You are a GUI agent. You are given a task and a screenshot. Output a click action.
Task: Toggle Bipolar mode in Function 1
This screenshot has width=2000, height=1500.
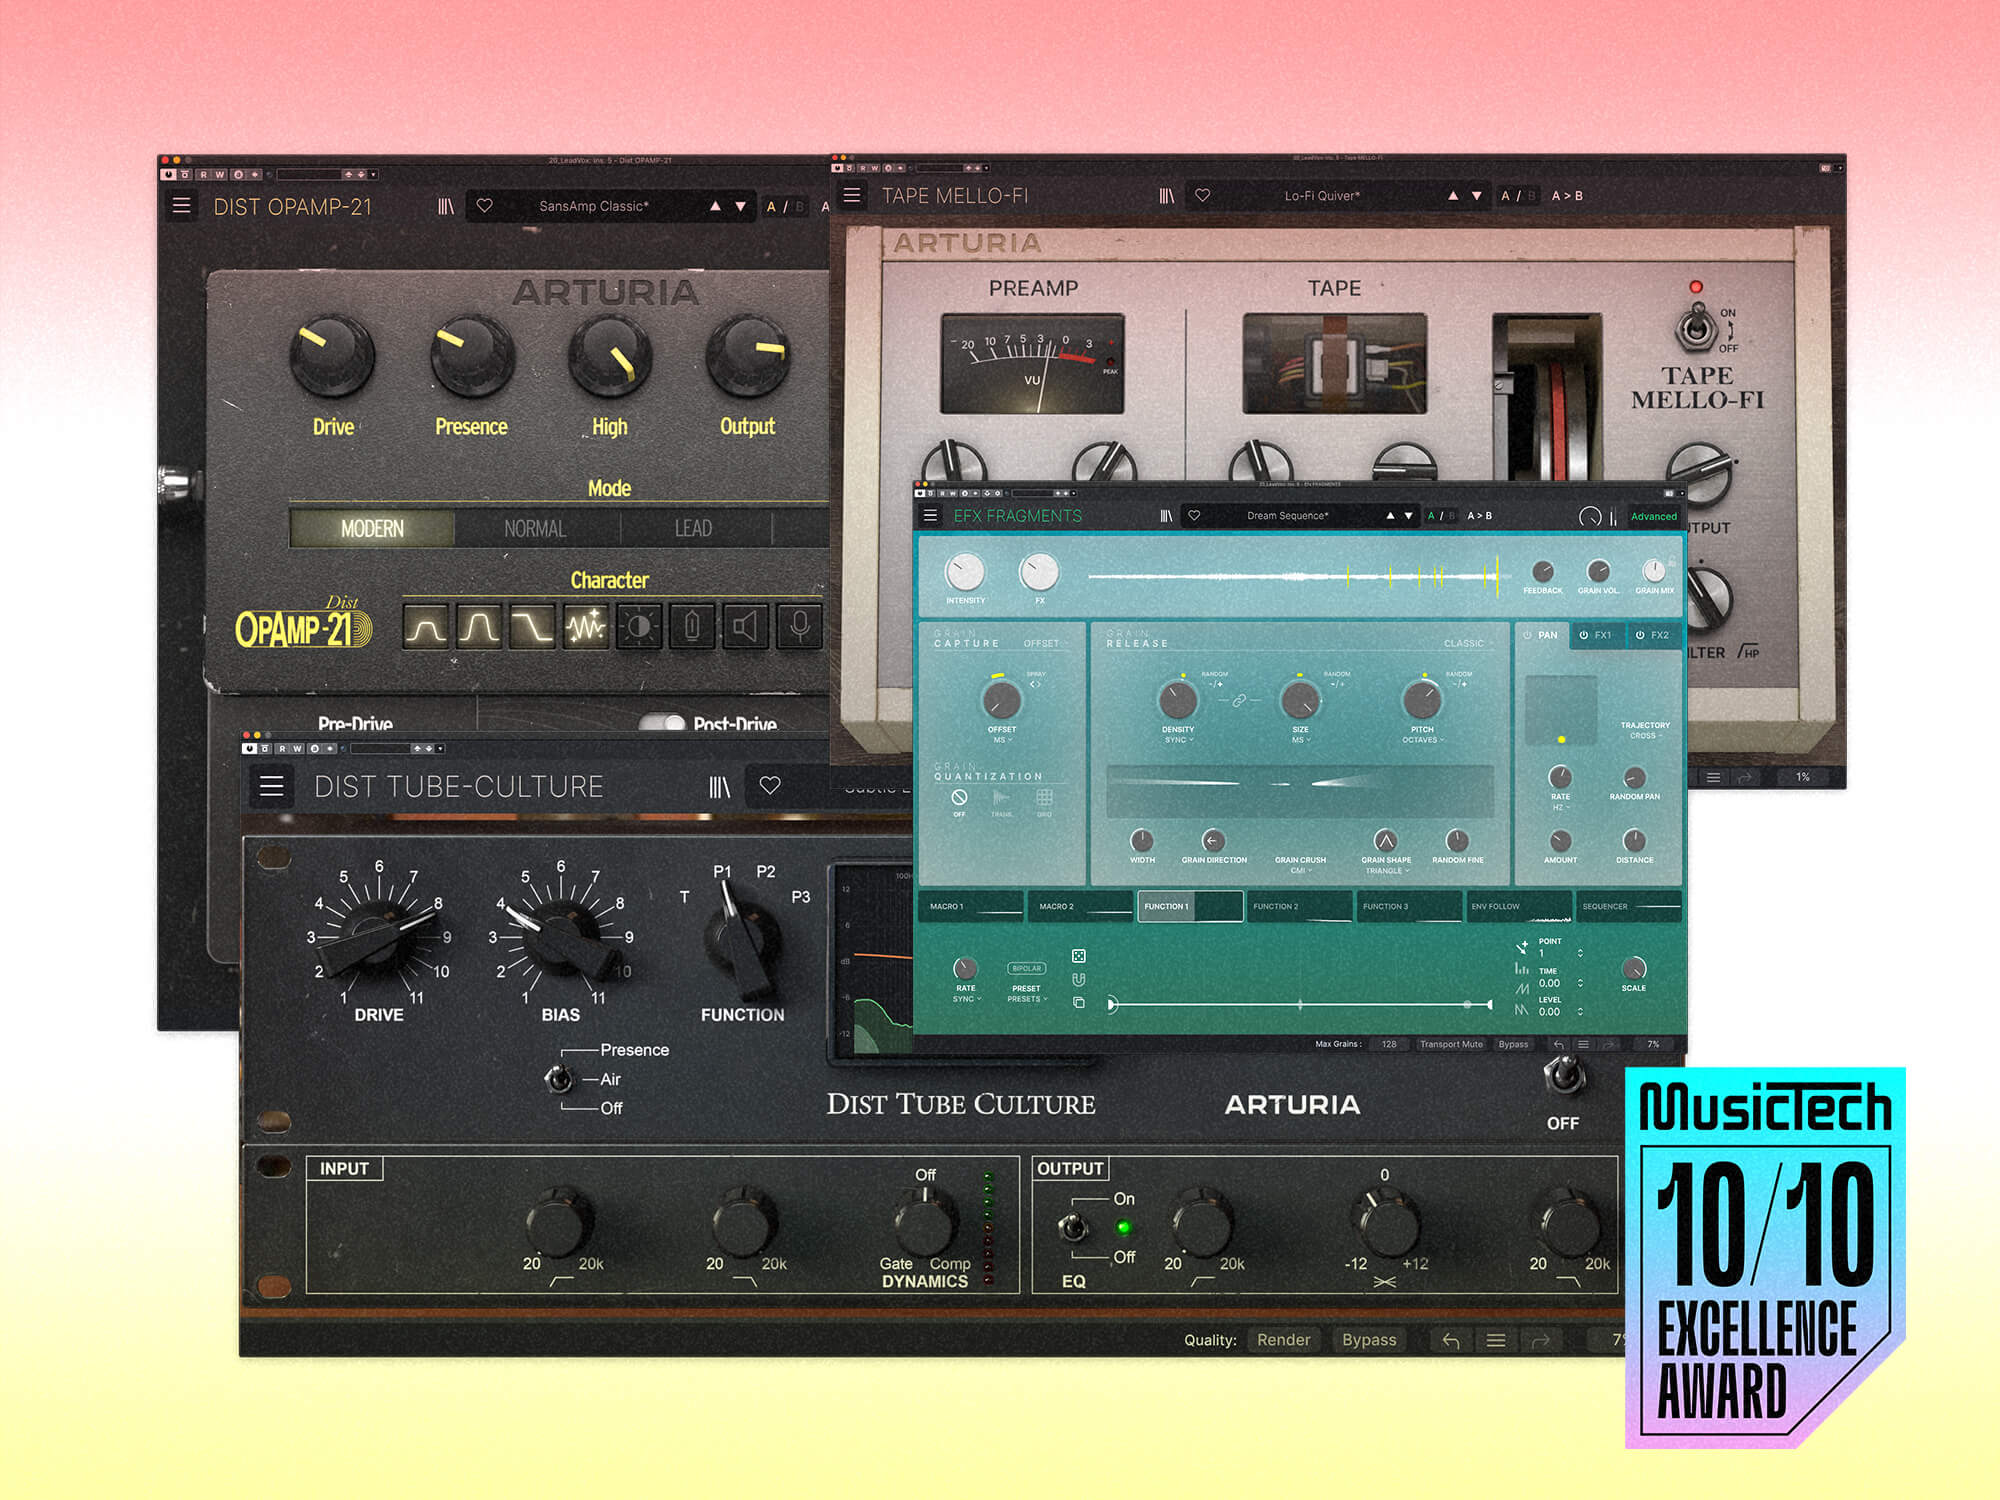(x=1026, y=968)
